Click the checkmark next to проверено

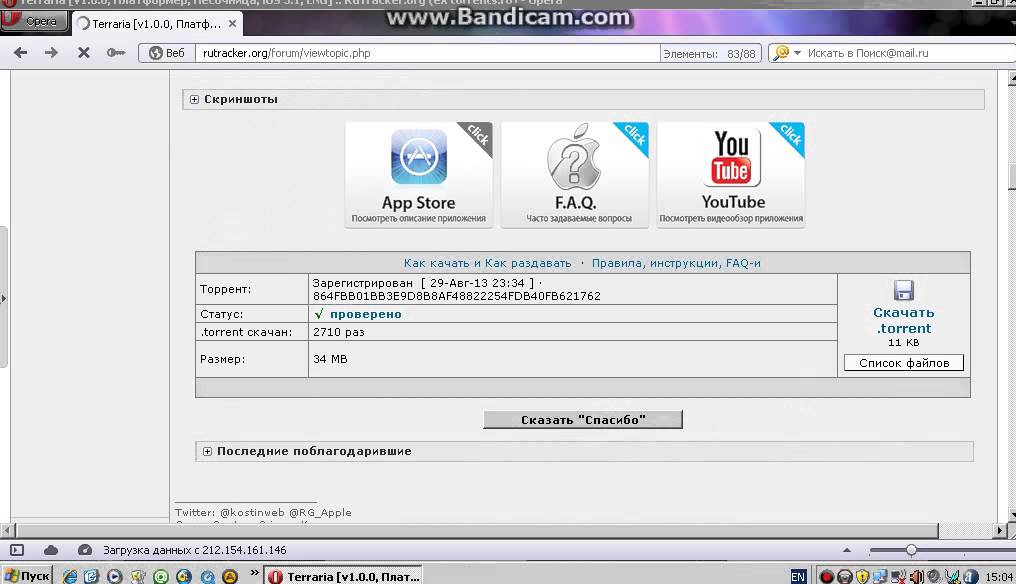[x=319, y=314]
